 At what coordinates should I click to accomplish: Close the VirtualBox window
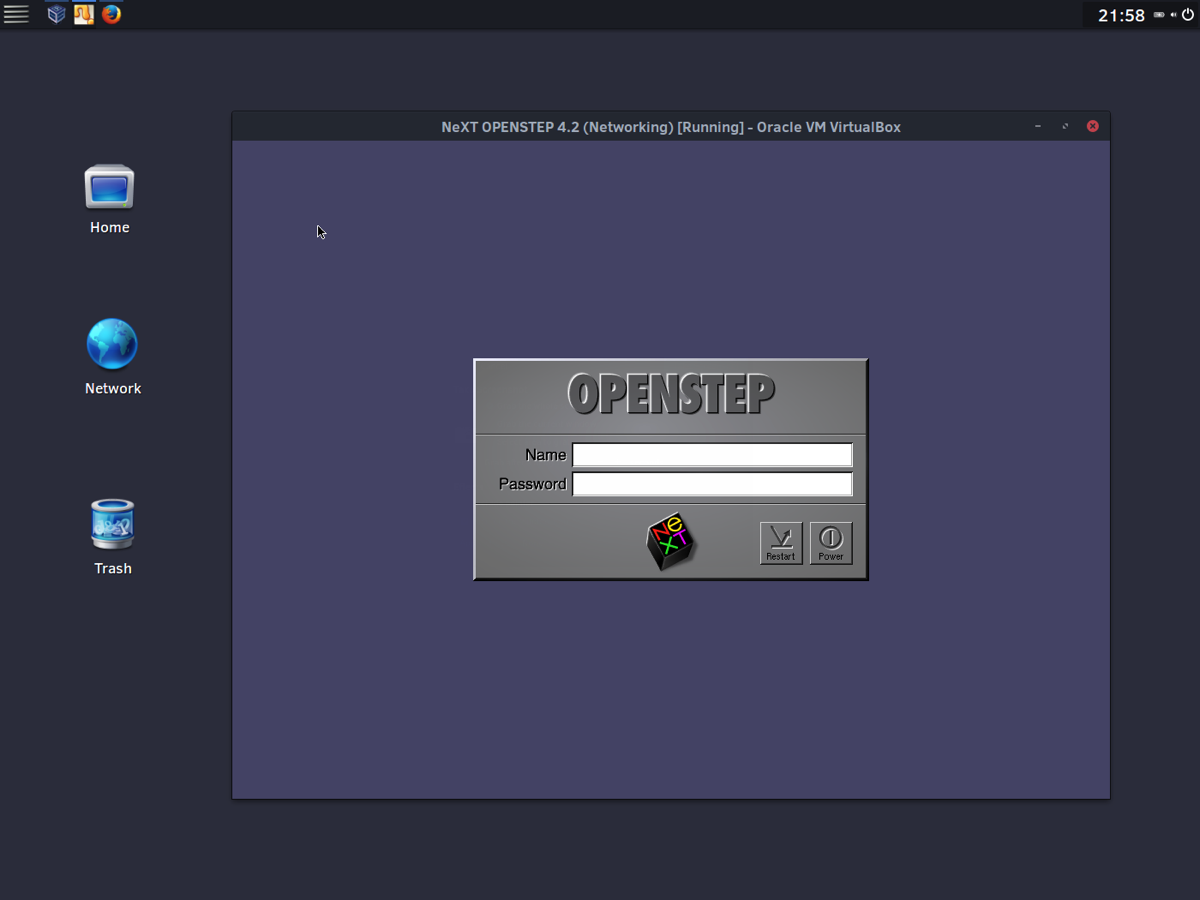1093,126
